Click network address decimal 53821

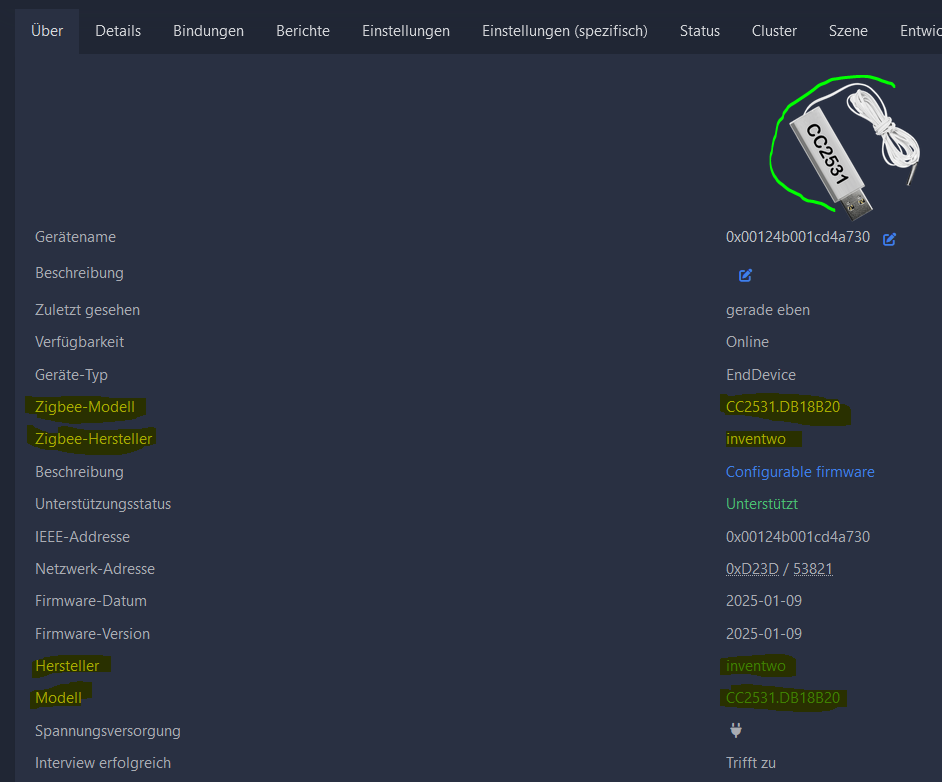point(813,569)
